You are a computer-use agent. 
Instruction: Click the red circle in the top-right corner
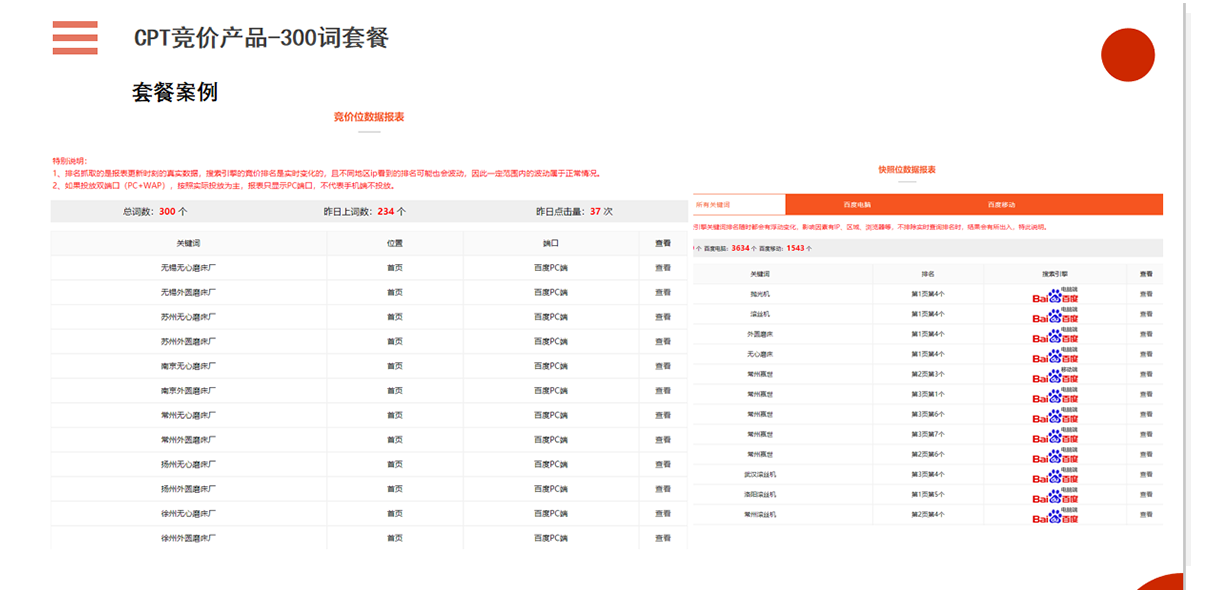(x=1127, y=55)
